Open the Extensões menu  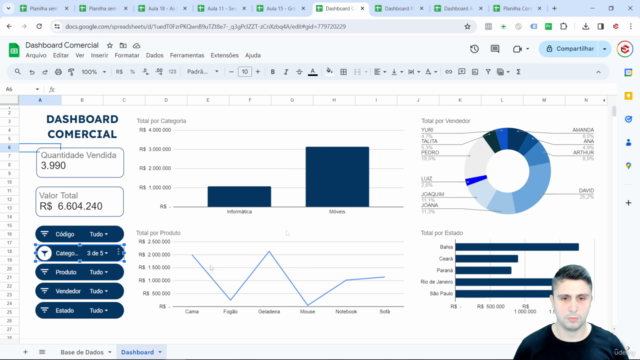pos(224,56)
